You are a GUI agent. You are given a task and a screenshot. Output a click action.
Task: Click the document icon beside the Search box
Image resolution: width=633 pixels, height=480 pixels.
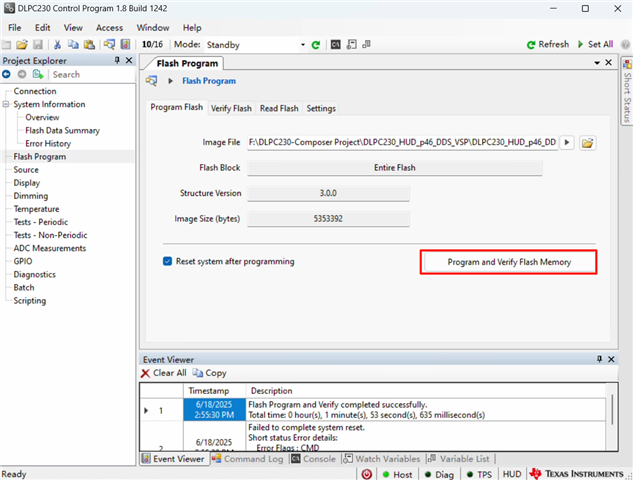[x=38, y=74]
